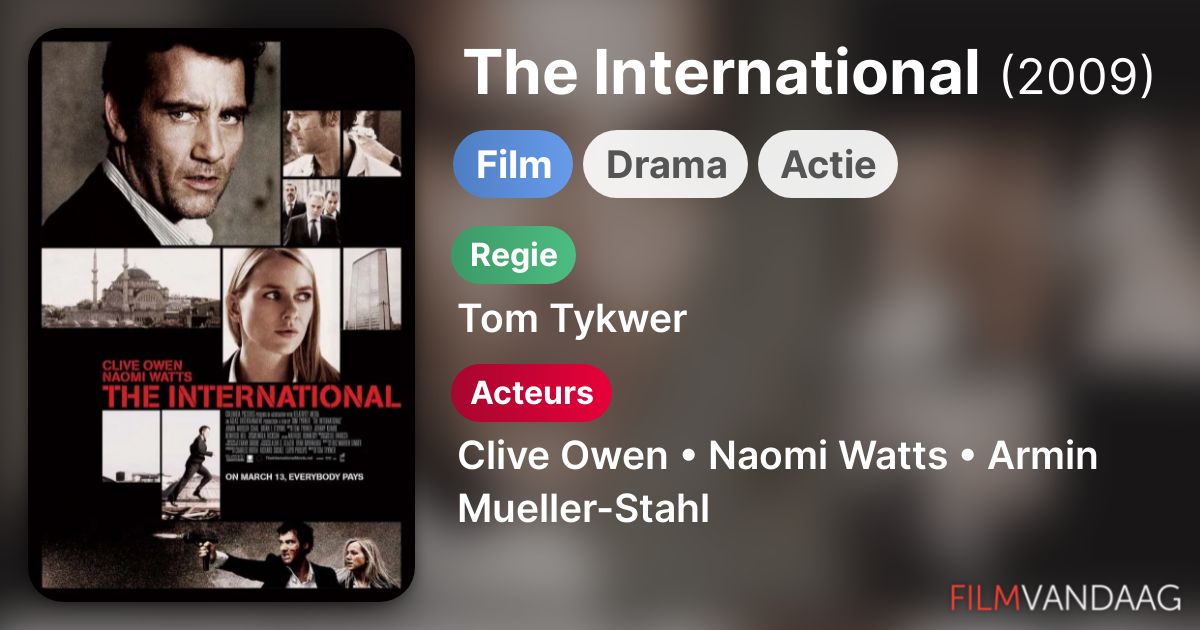The image size is (1200, 630).
Task: Select Naomi Watts in the actors list
Action: pos(828,456)
